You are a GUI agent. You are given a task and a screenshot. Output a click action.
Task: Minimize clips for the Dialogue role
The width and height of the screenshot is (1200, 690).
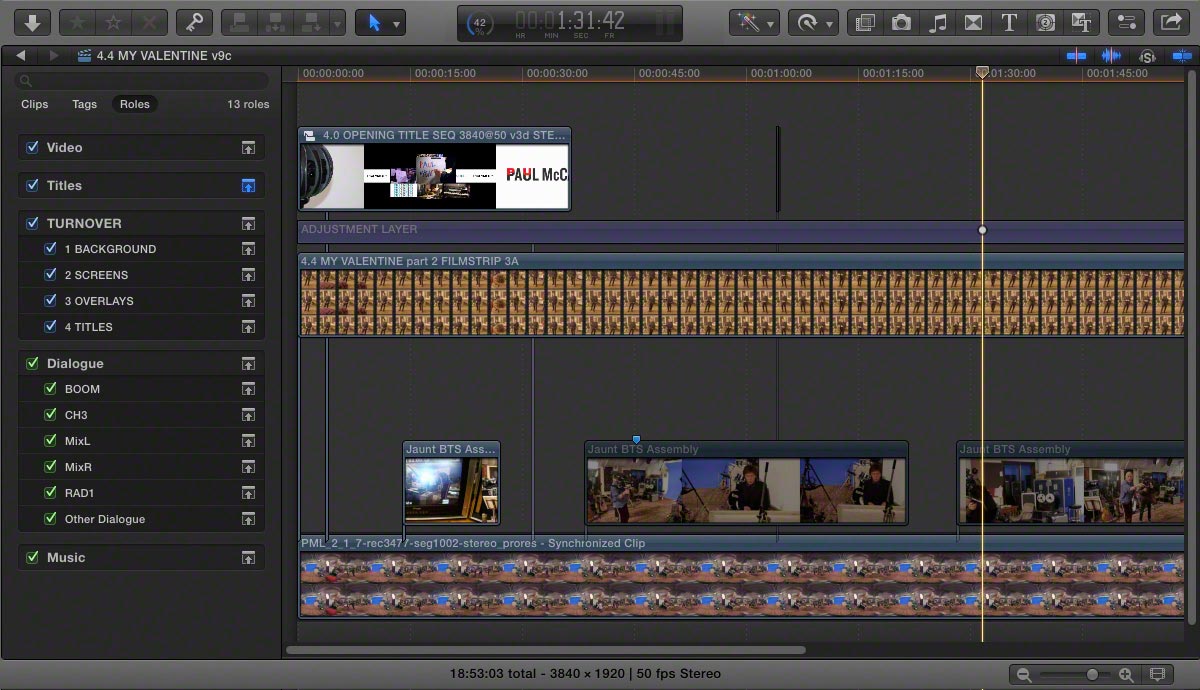pos(248,364)
